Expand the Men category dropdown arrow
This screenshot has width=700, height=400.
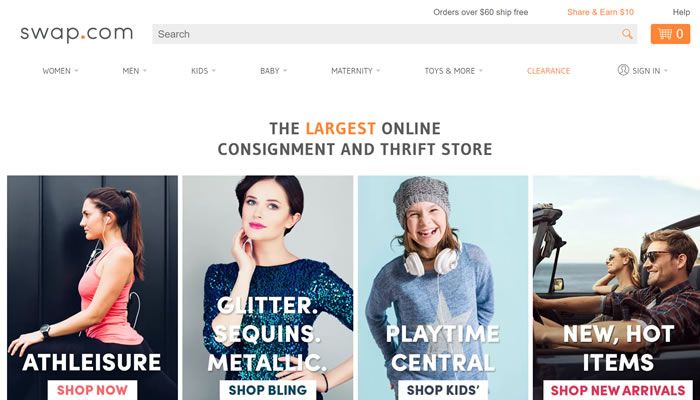[x=145, y=71]
